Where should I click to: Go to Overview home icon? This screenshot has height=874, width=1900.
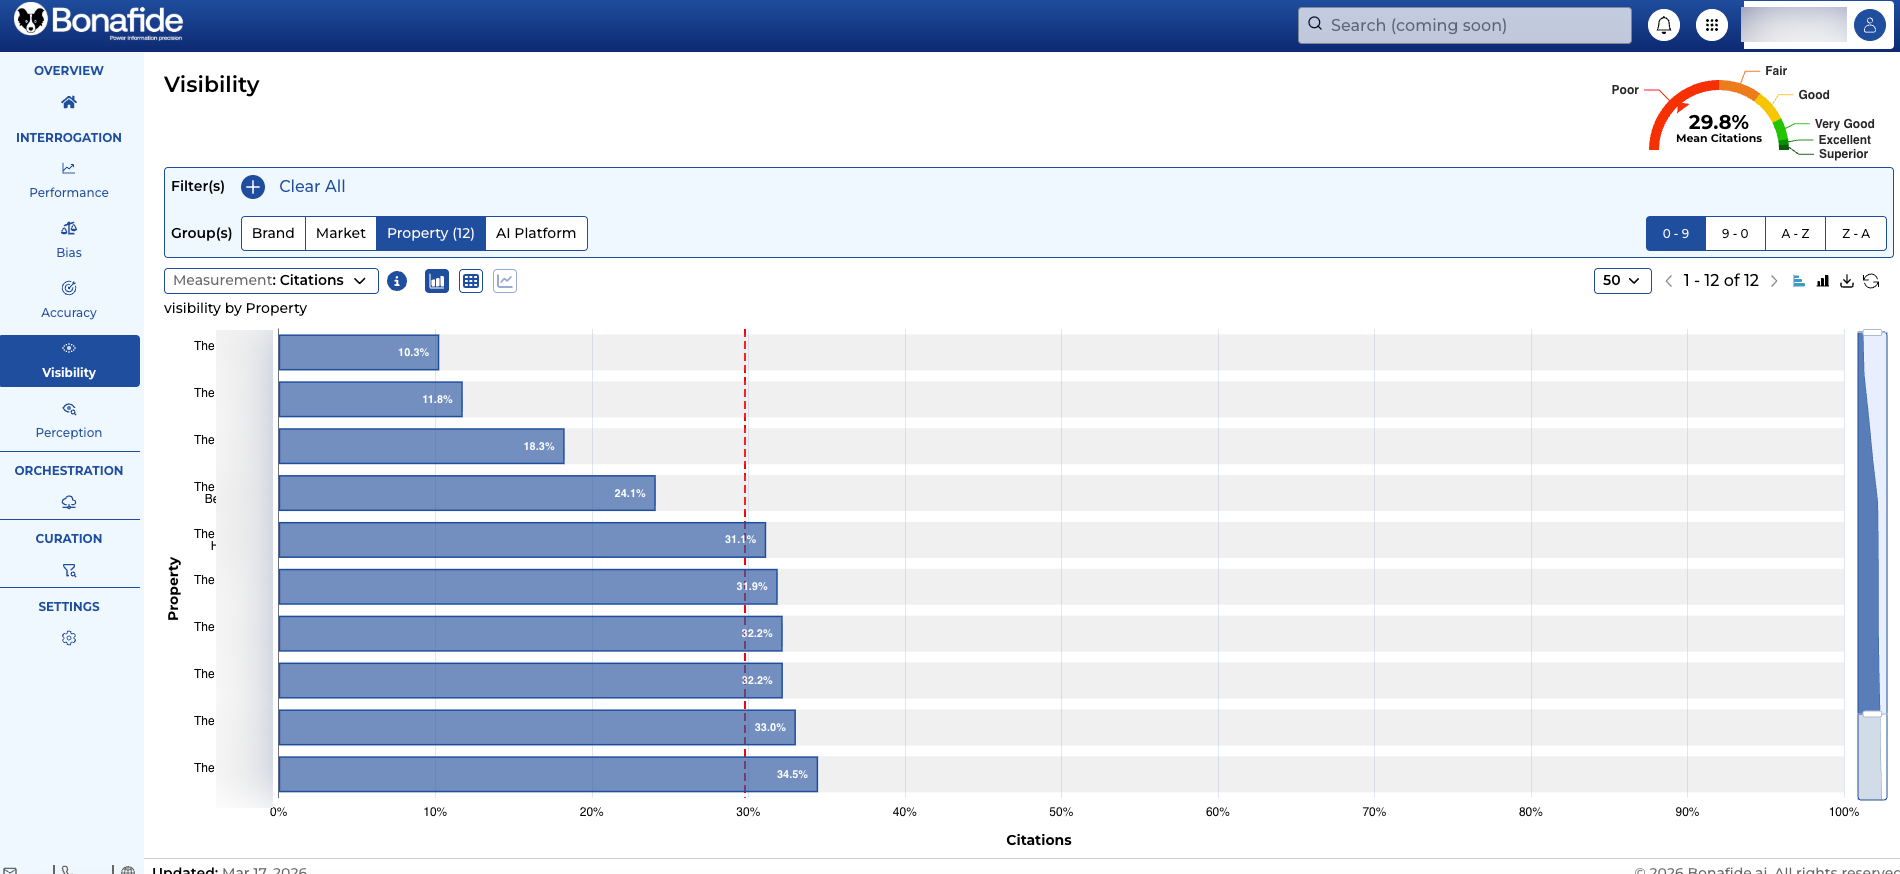pyautogui.click(x=69, y=102)
